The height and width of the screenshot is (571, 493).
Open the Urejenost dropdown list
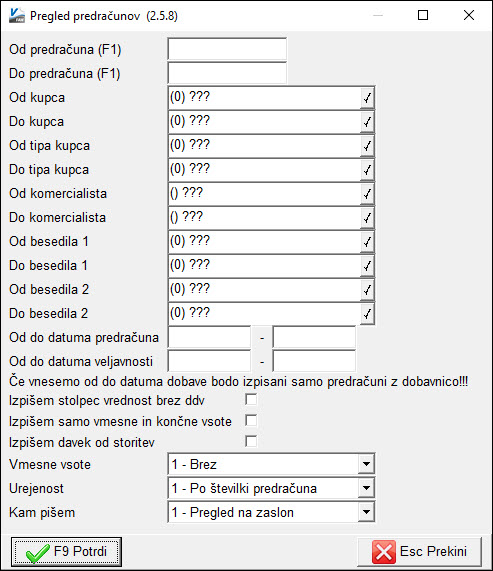[366, 488]
